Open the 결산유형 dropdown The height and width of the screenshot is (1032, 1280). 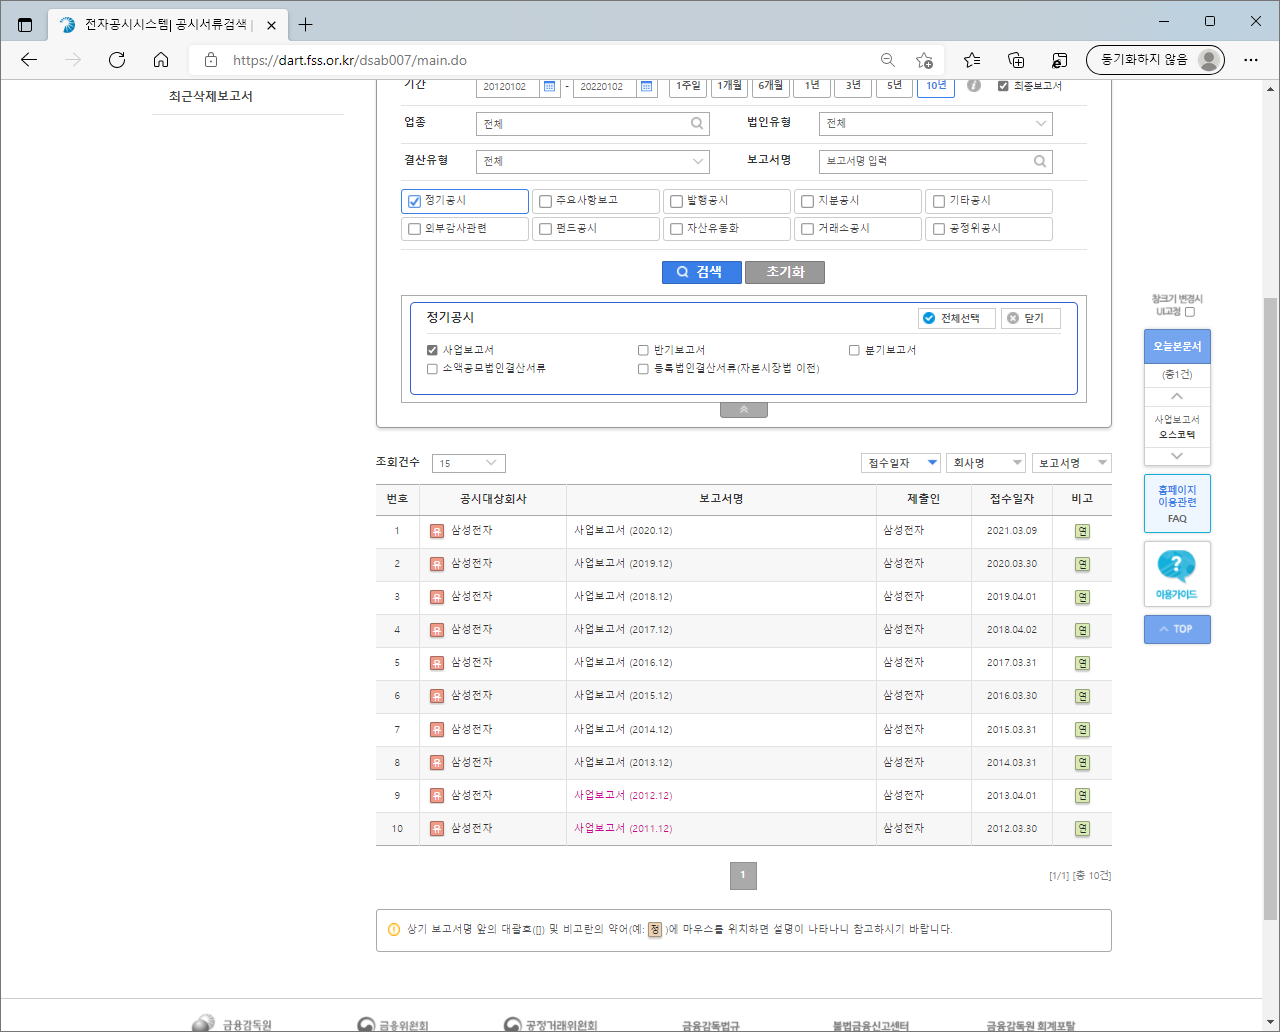coord(592,161)
